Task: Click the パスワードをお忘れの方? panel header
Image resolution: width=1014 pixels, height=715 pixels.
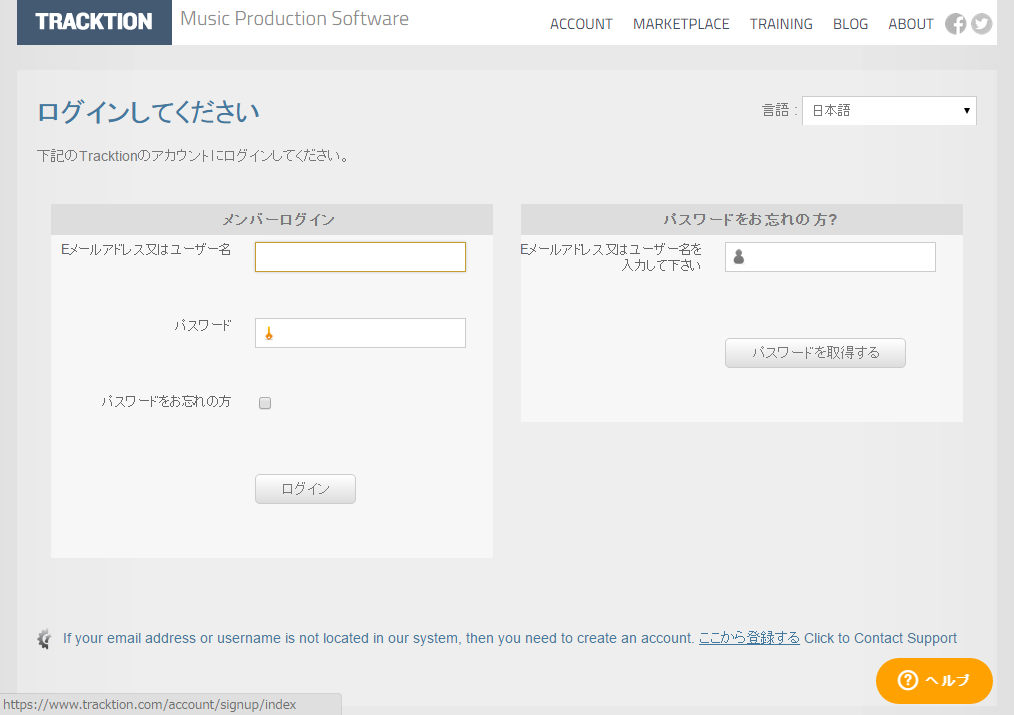Action: [x=742, y=220]
